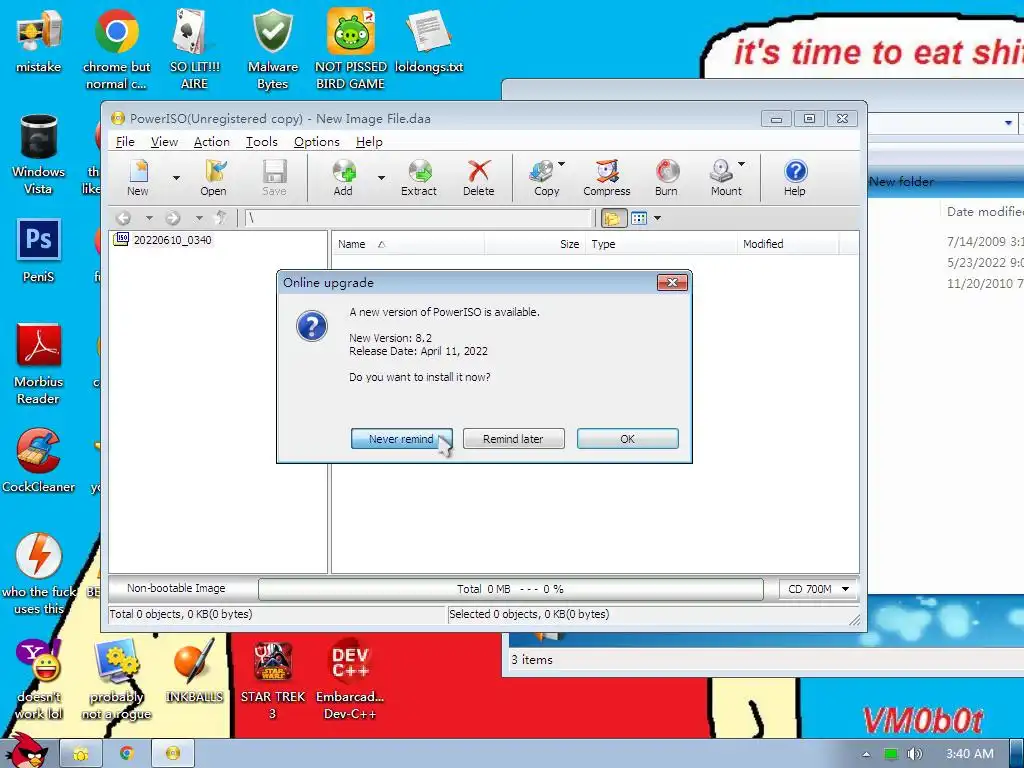Viewport: 1024px width, 768px height.
Task: Click the Extract toolbar icon
Action: 419,177
